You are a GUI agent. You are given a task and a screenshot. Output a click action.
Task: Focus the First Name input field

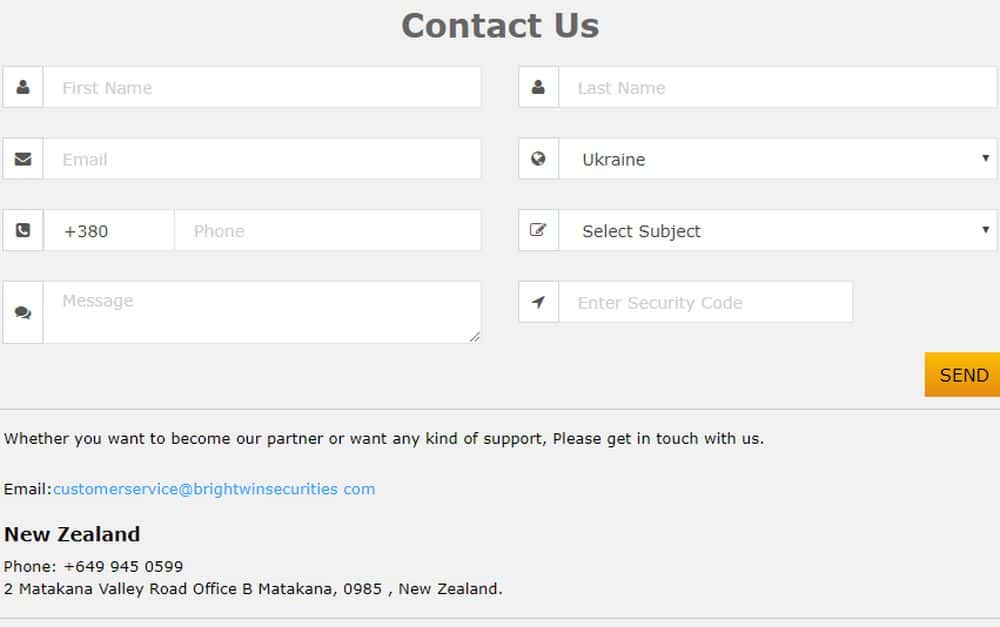pyautogui.click(x=262, y=87)
